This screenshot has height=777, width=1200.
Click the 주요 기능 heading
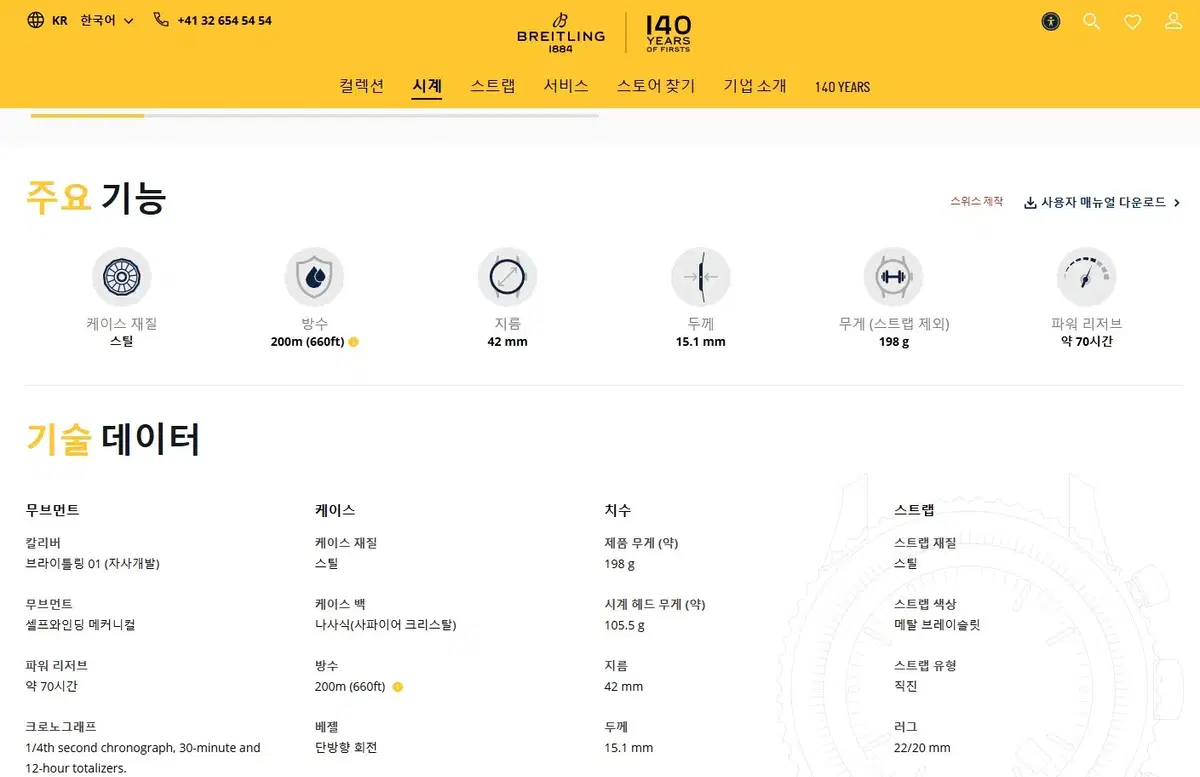[96, 198]
